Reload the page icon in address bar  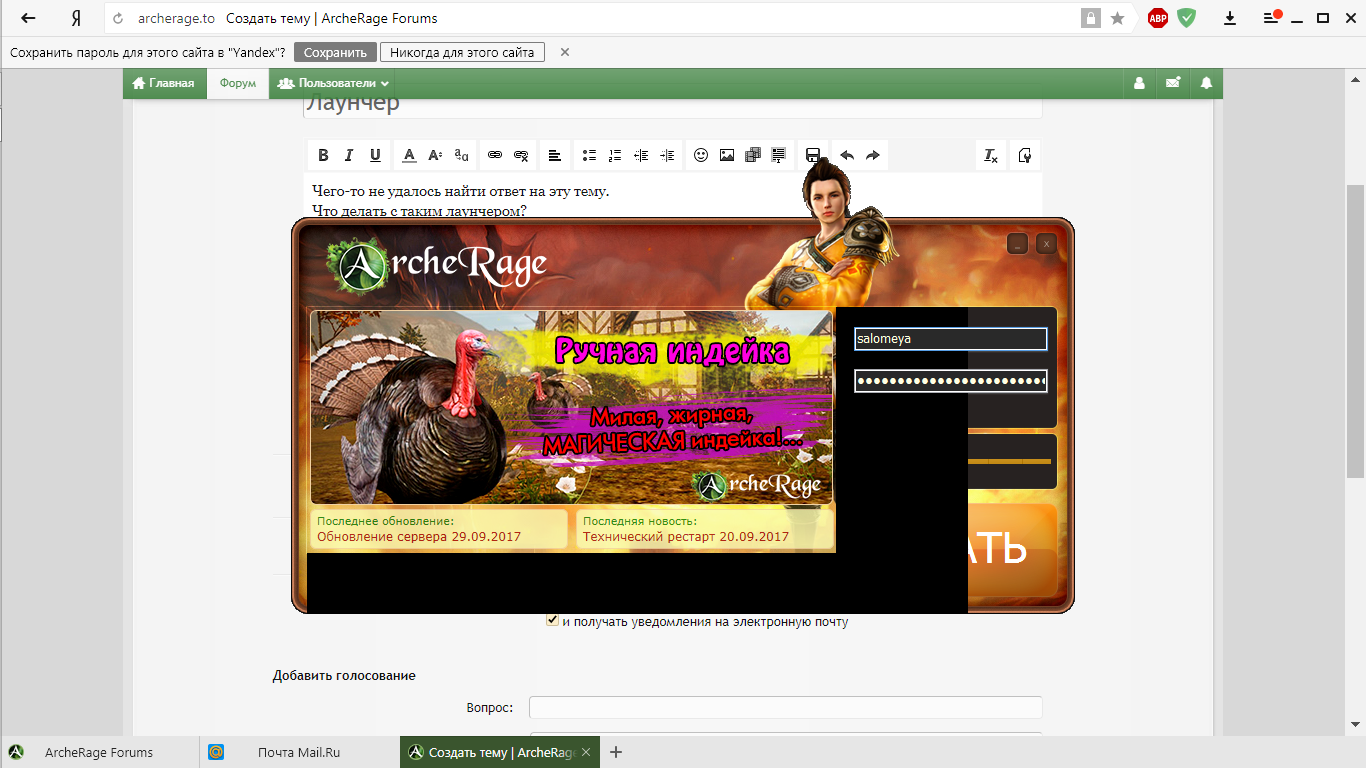(x=119, y=18)
